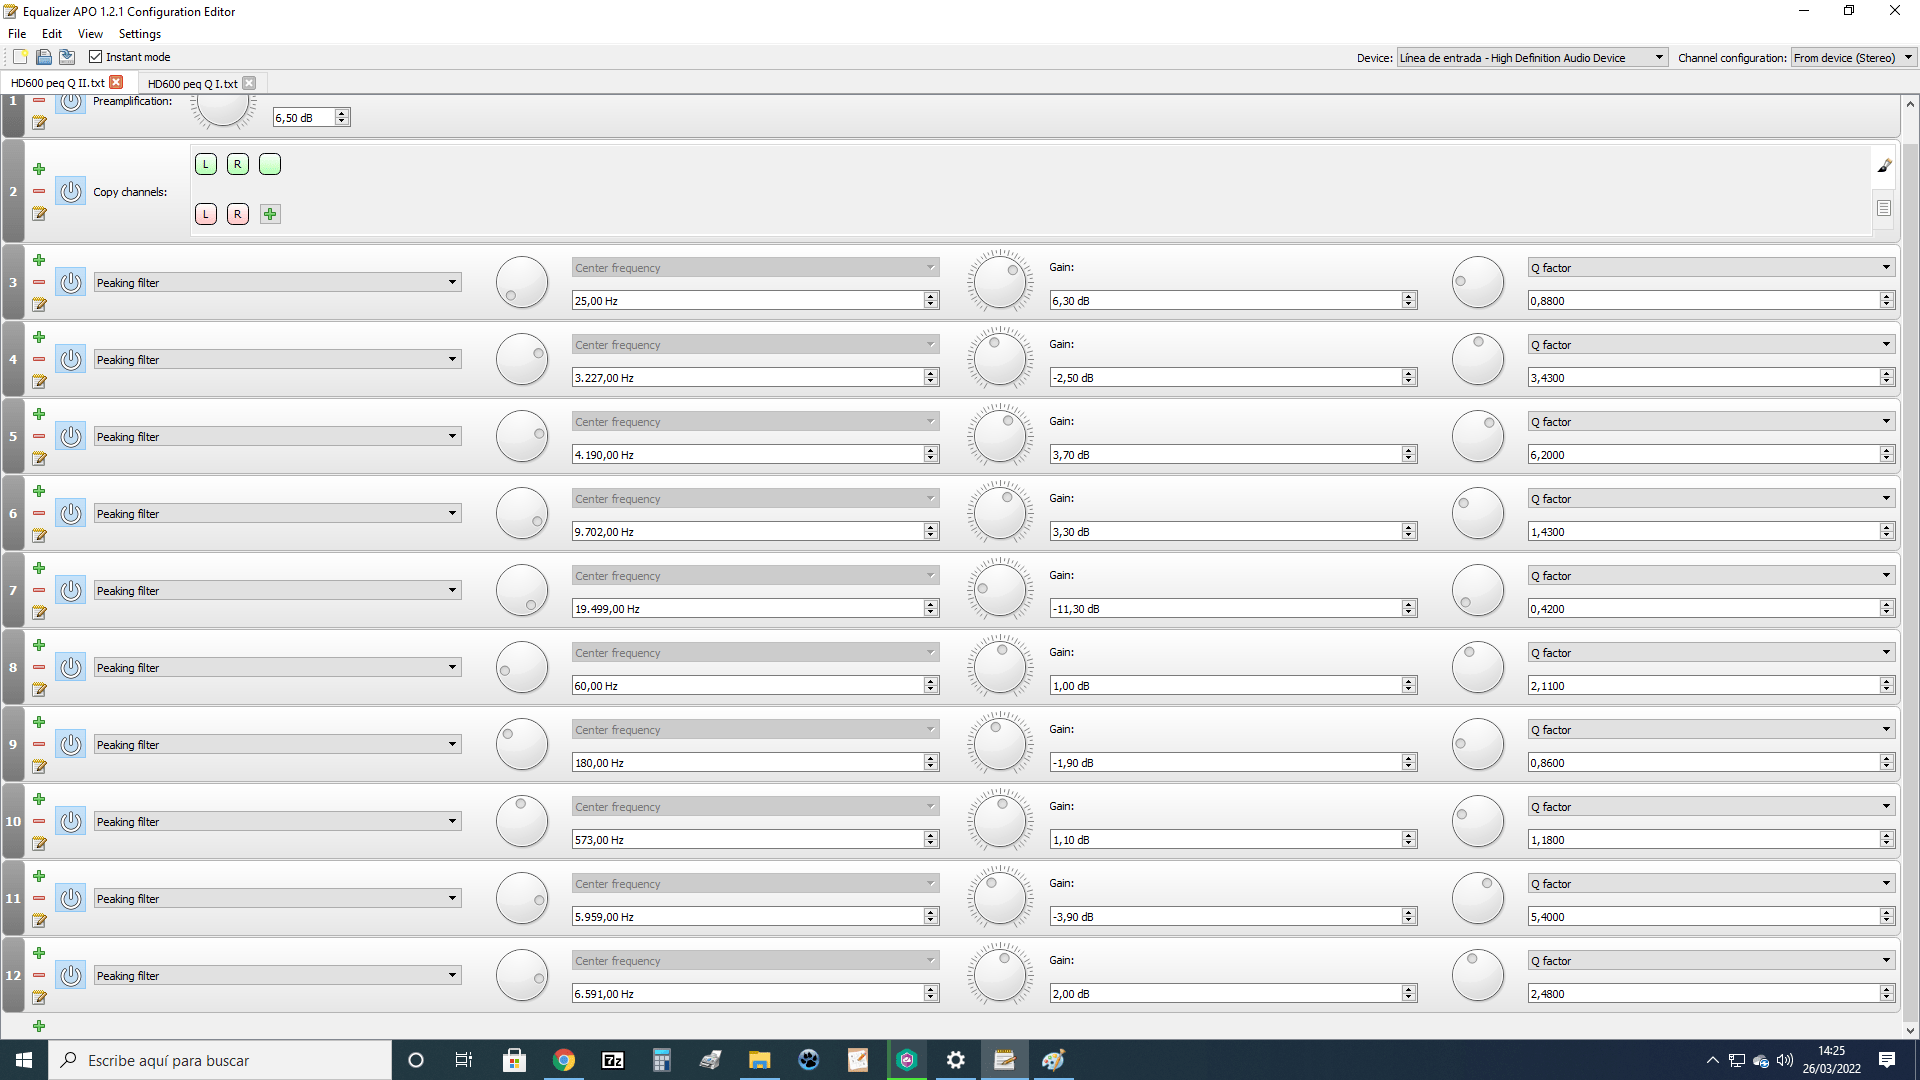Edit the Copy channels row as text
The width and height of the screenshot is (1920, 1080).
pos(39,214)
